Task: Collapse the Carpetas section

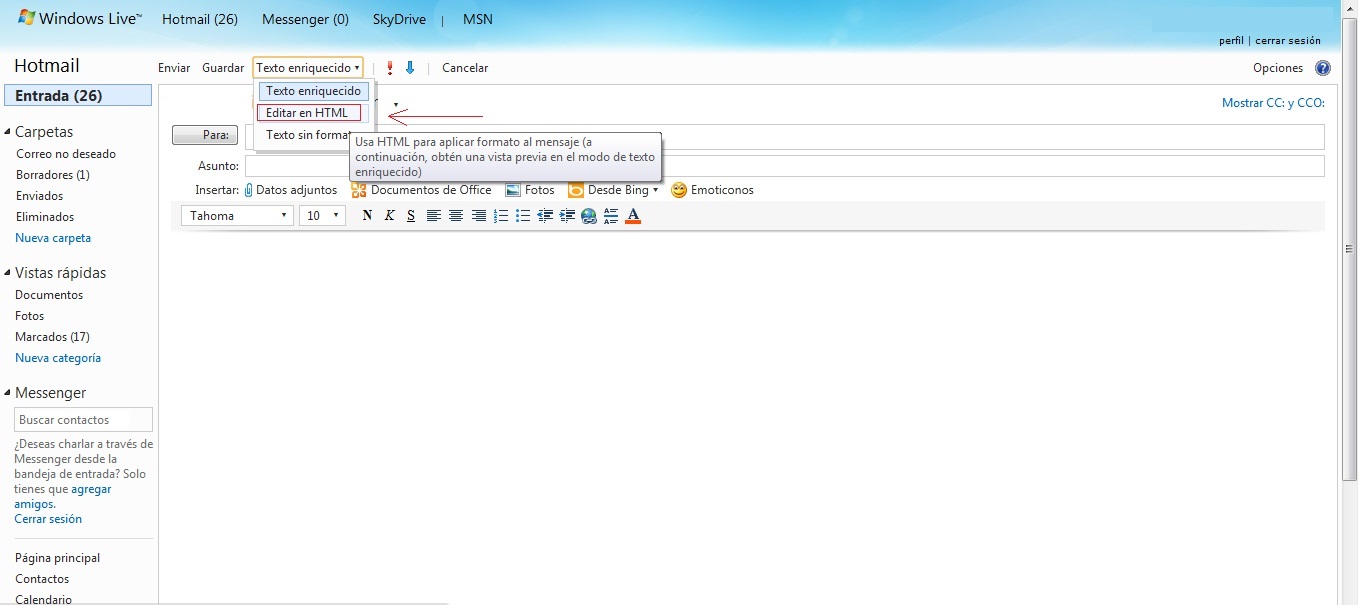Action: 8,132
